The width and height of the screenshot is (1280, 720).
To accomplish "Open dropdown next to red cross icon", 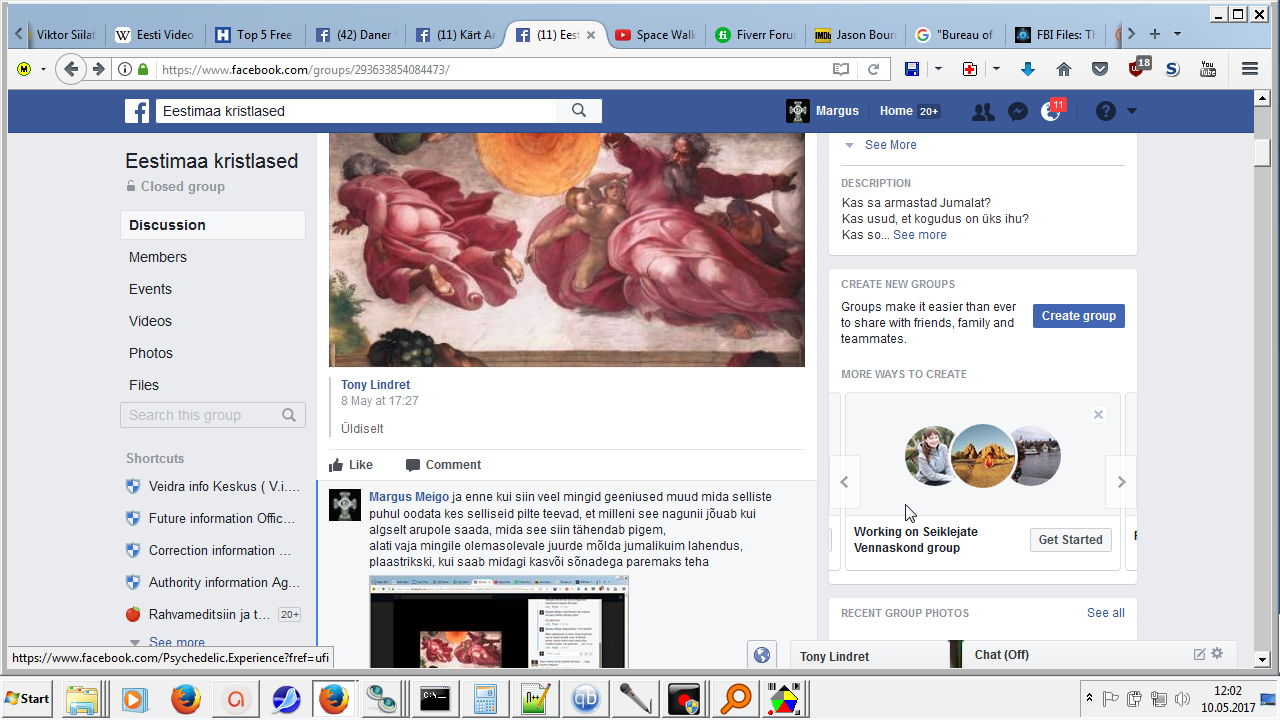I will tap(996, 69).
